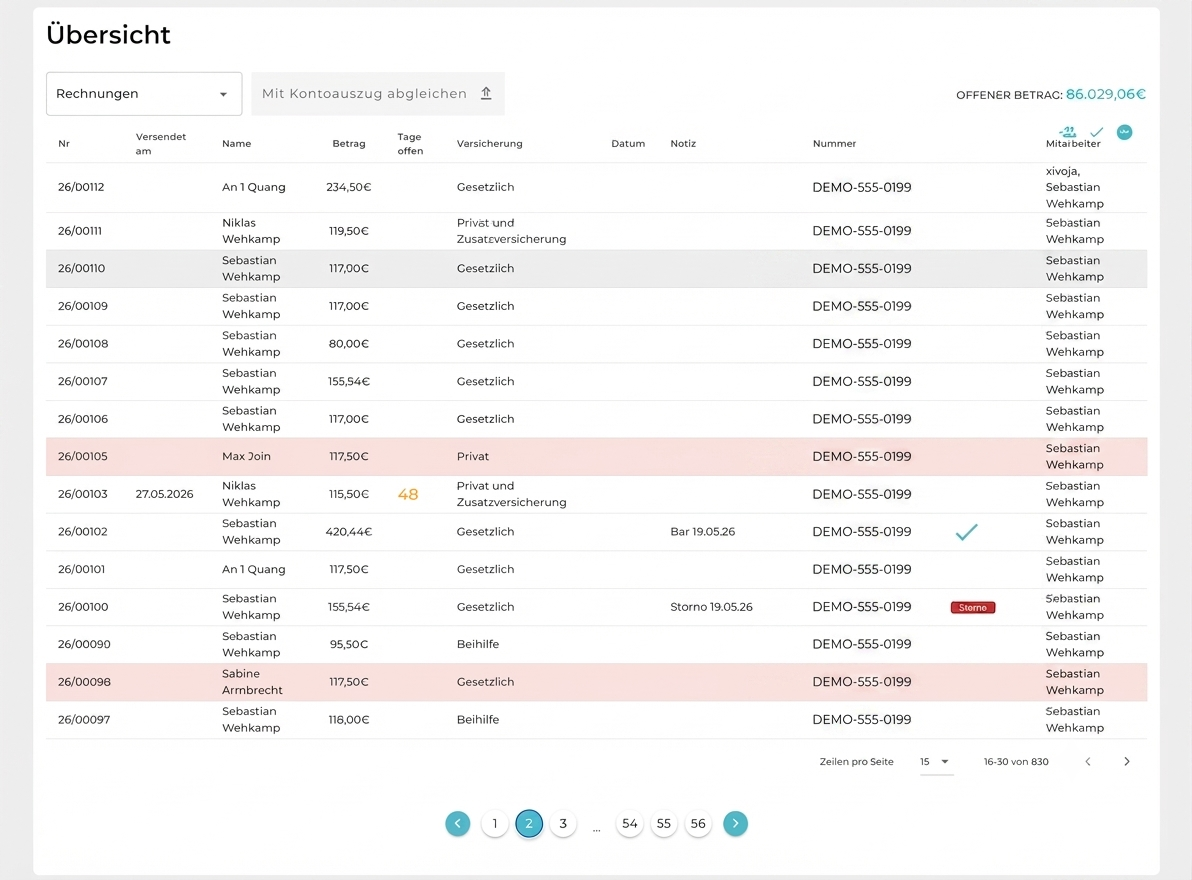Click the 16-30 von 830 range text
This screenshot has height=880, width=1192.
tap(1016, 761)
